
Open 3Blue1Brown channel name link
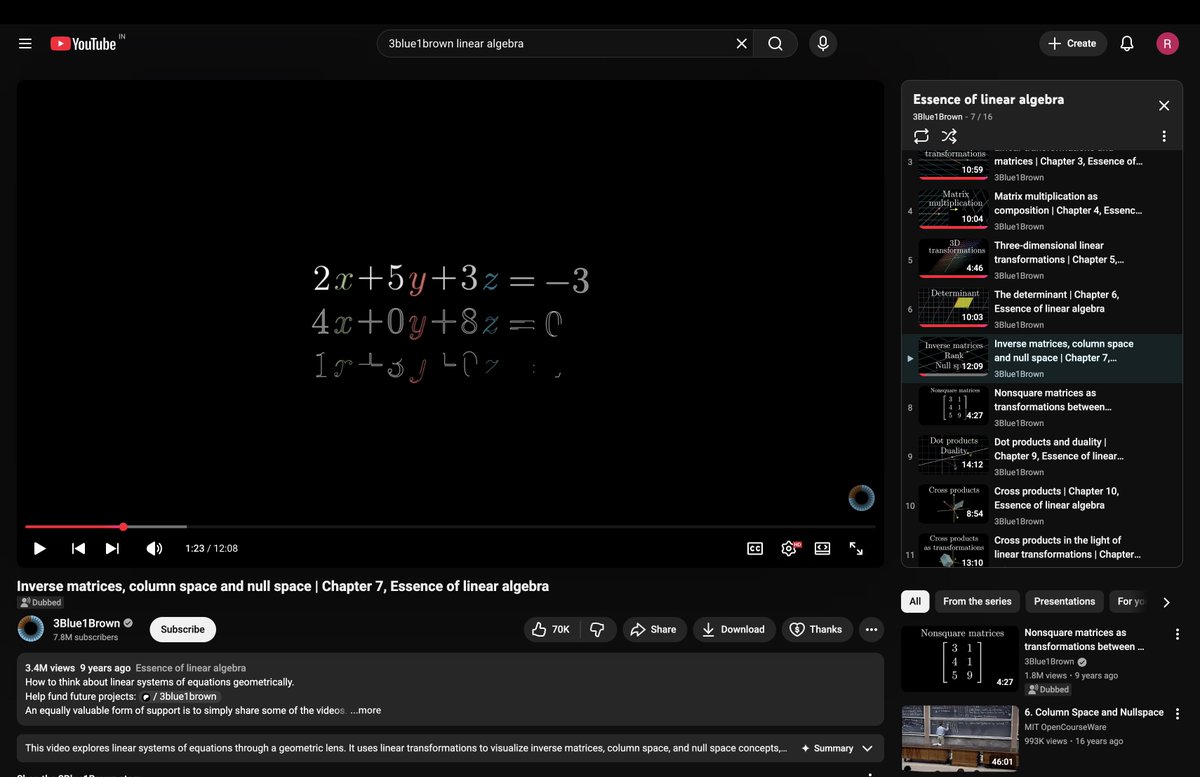(x=86, y=623)
